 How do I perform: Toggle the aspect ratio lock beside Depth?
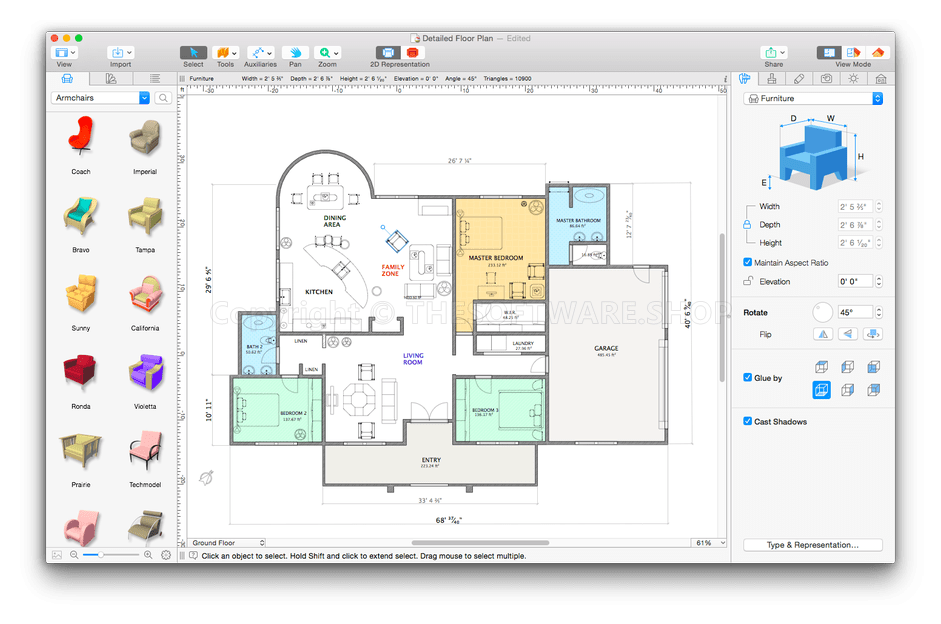click(x=747, y=224)
